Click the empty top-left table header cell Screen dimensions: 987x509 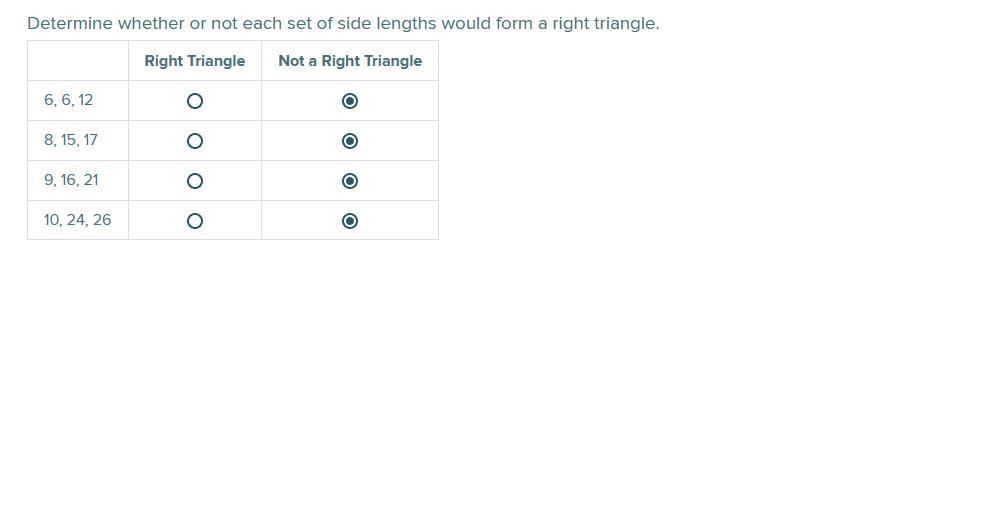click(x=78, y=60)
